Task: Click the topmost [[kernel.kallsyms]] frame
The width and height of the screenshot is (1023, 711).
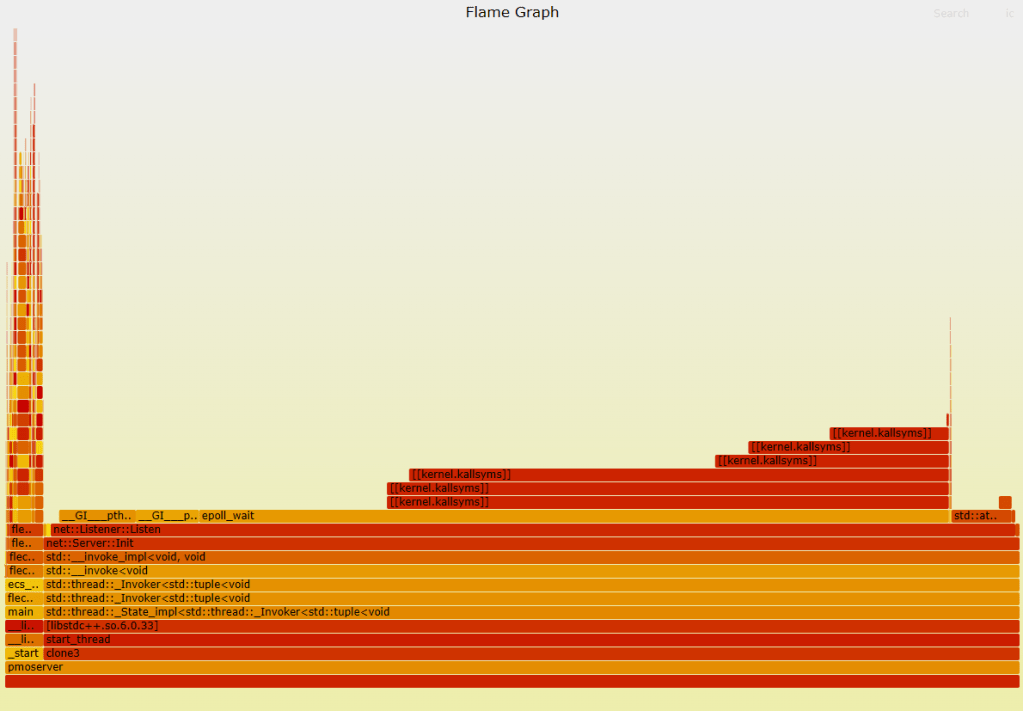Action: click(x=885, y=432)
